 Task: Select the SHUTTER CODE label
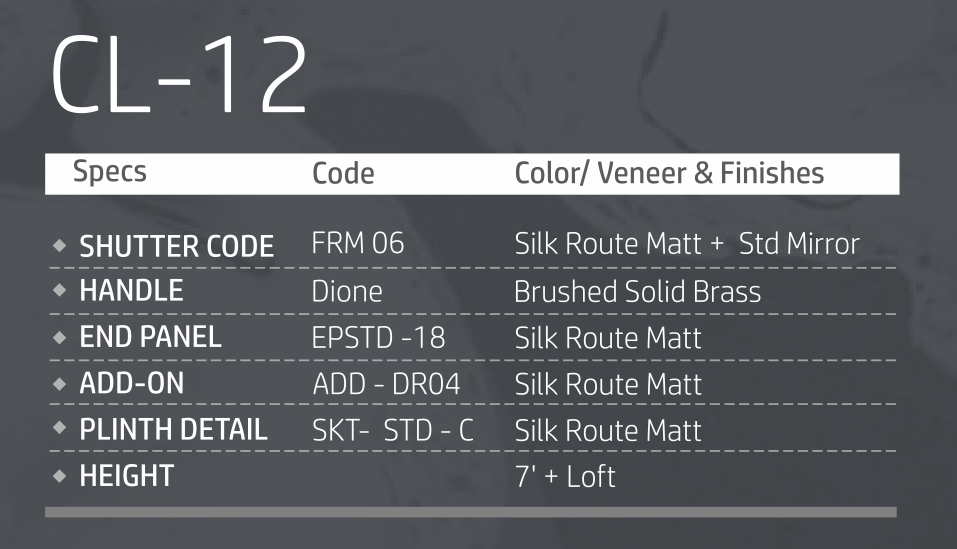tap(176, 246)
